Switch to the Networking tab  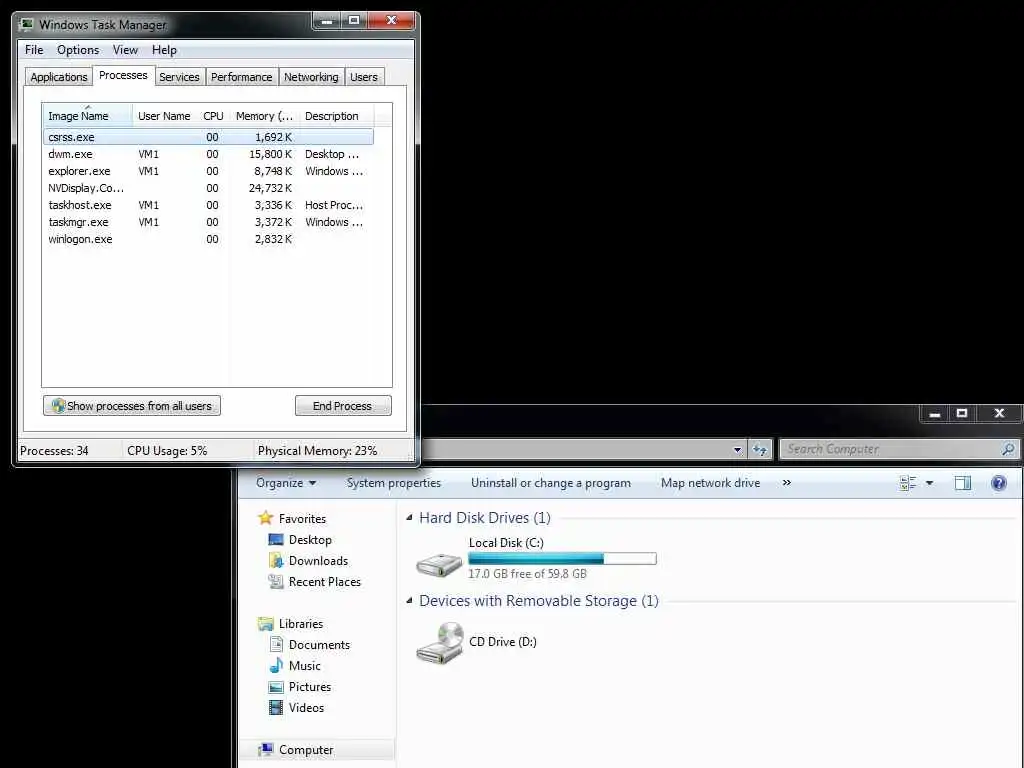click(312, 77)
